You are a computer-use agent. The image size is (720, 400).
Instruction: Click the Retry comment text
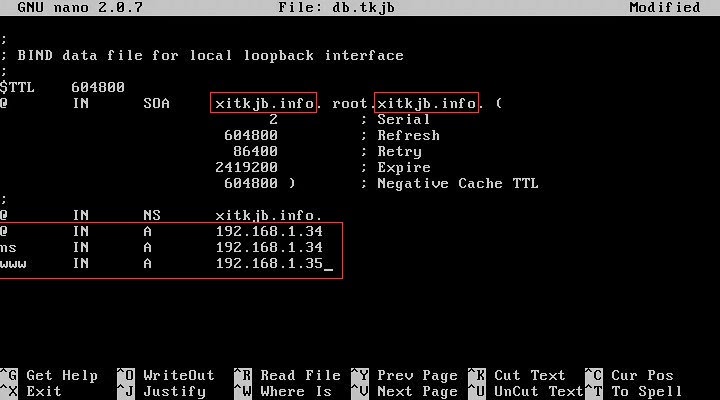[x=399, y=151]
